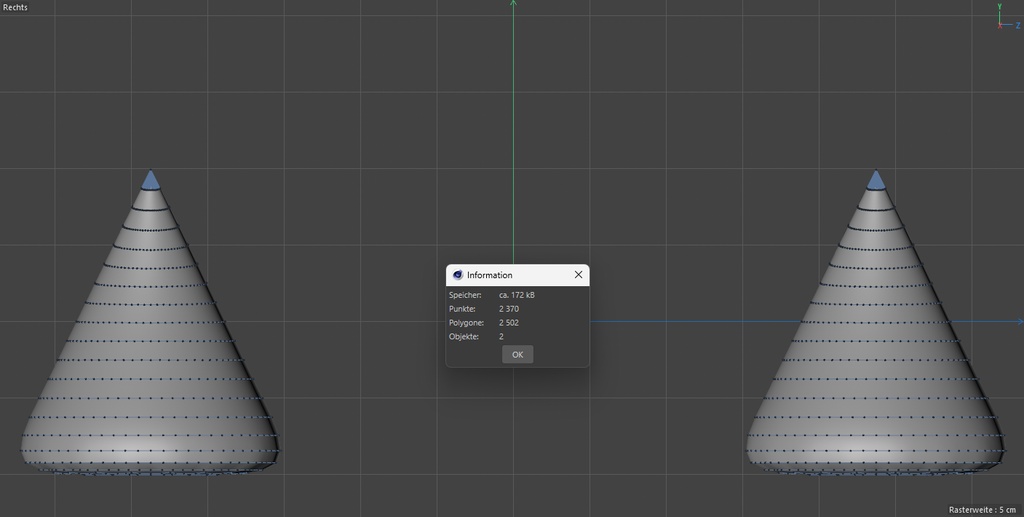Click the 'Information' dialog title text
The height and width of the screenshot is (517, 1024).
tap(489, 275)
